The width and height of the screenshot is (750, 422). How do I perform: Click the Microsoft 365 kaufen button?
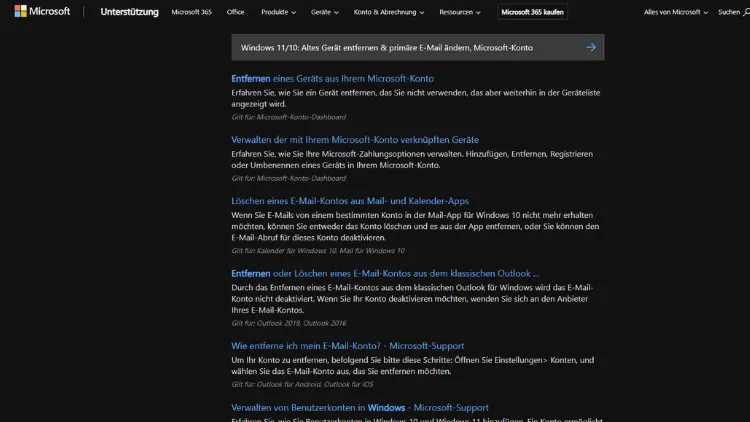point(532,12)
